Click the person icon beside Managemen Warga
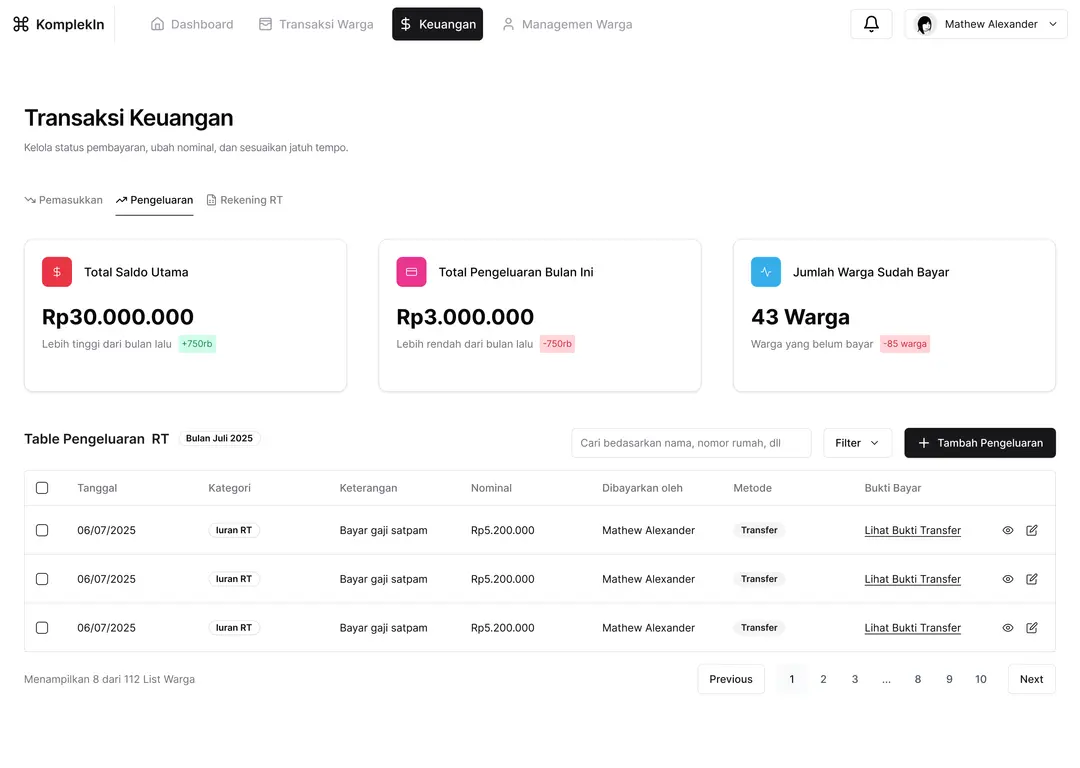Image resolution: width=1080 pixels, height=768 pixels. (508, 24)
